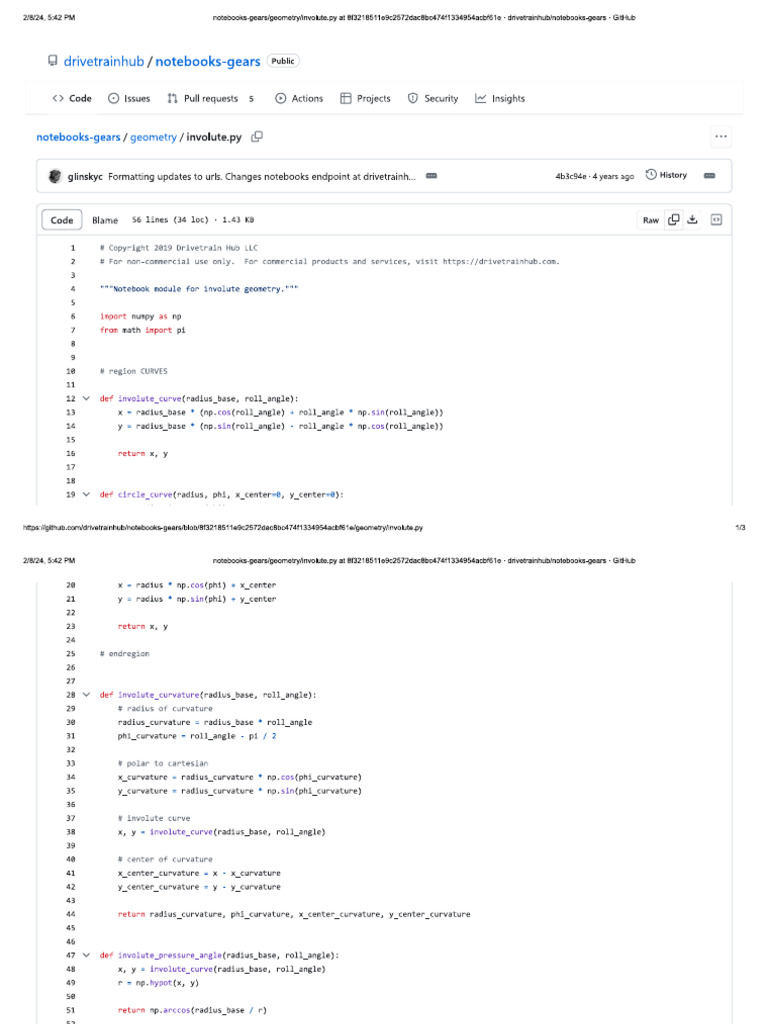Click the repository icon beside drivetrainhub
This screenshot has height=1024, width=768.
click(53, 61)
